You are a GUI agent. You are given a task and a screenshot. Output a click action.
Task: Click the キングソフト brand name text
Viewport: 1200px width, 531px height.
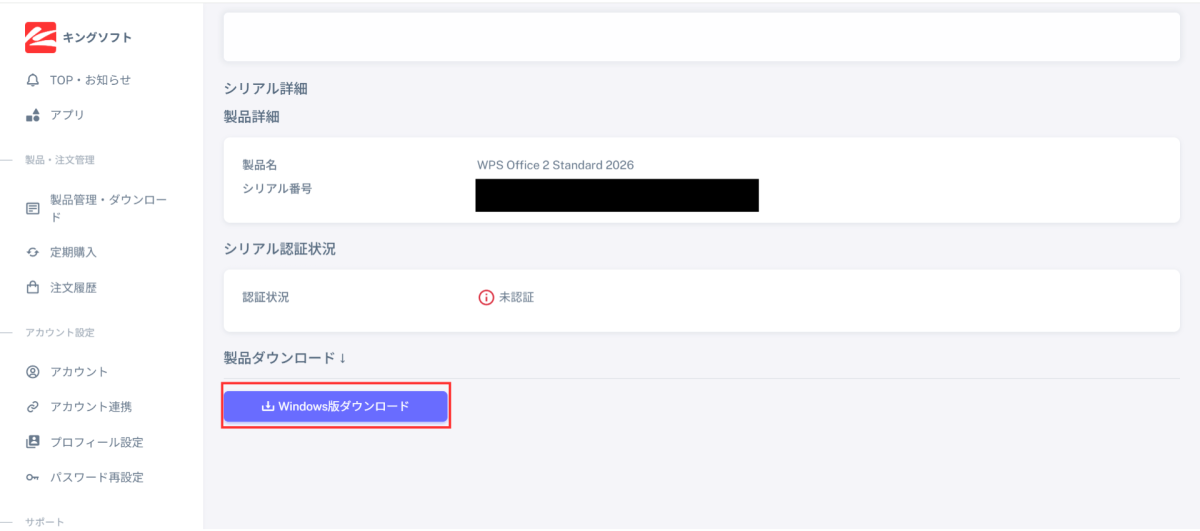pyautogui.click(x=97, y=38)
